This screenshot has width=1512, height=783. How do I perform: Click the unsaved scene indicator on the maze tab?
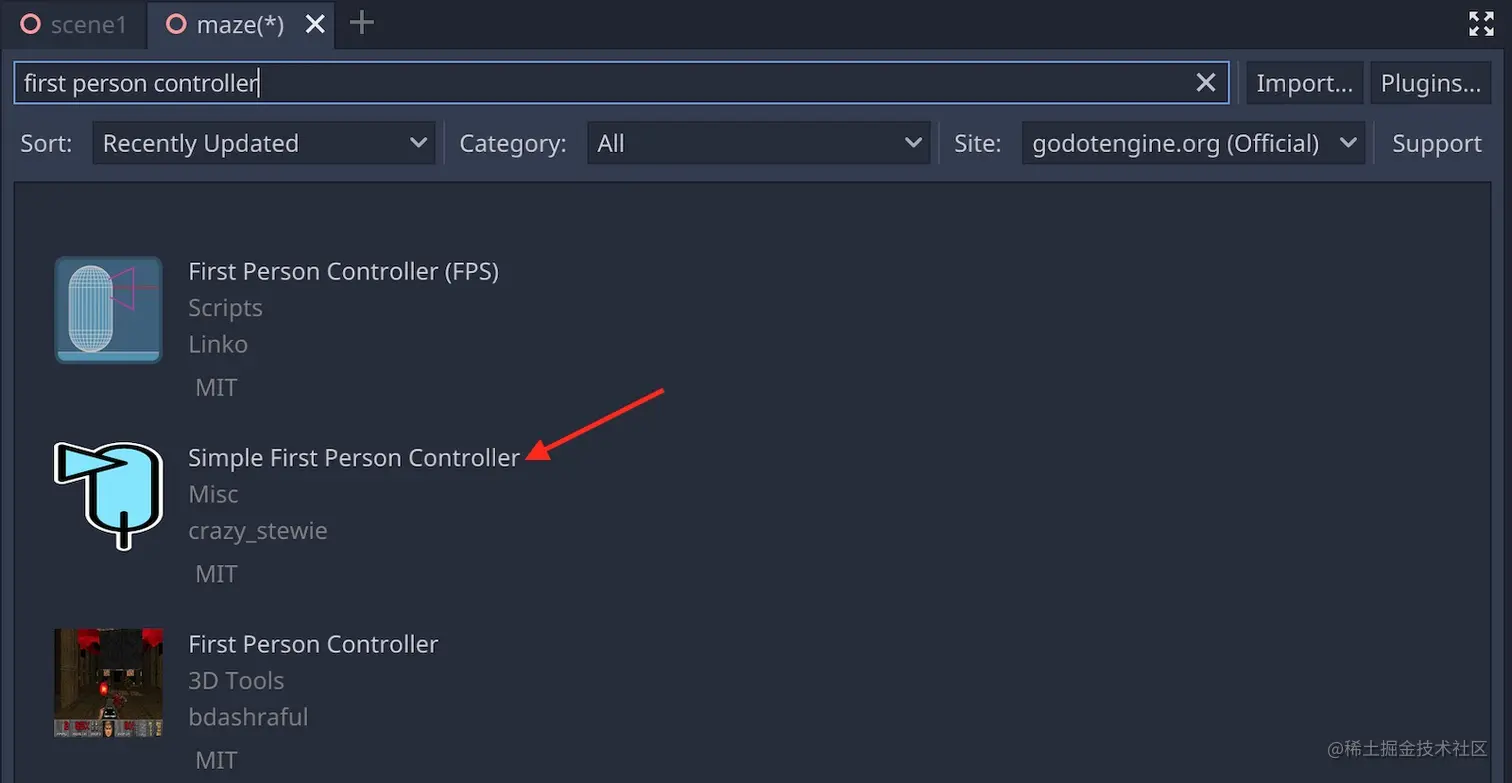click(176, 25)
